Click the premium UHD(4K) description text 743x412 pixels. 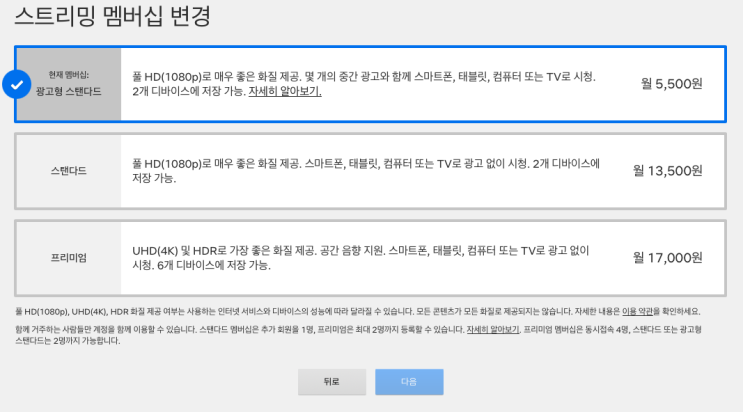[x=361, y=258]
